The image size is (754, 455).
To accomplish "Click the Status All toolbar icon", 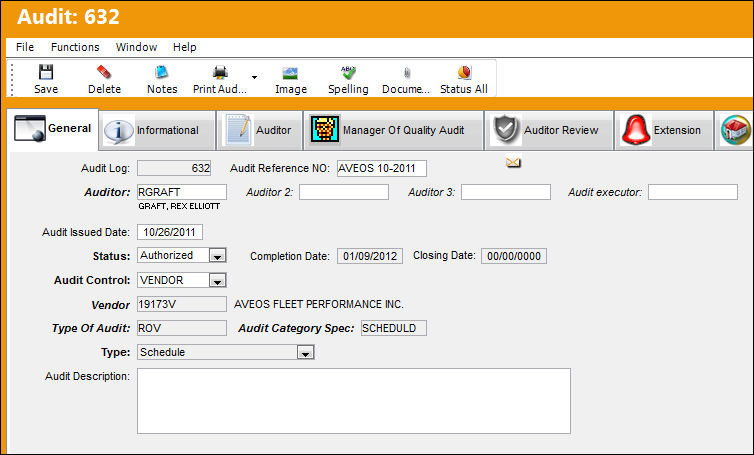I will tap(464, 72).
